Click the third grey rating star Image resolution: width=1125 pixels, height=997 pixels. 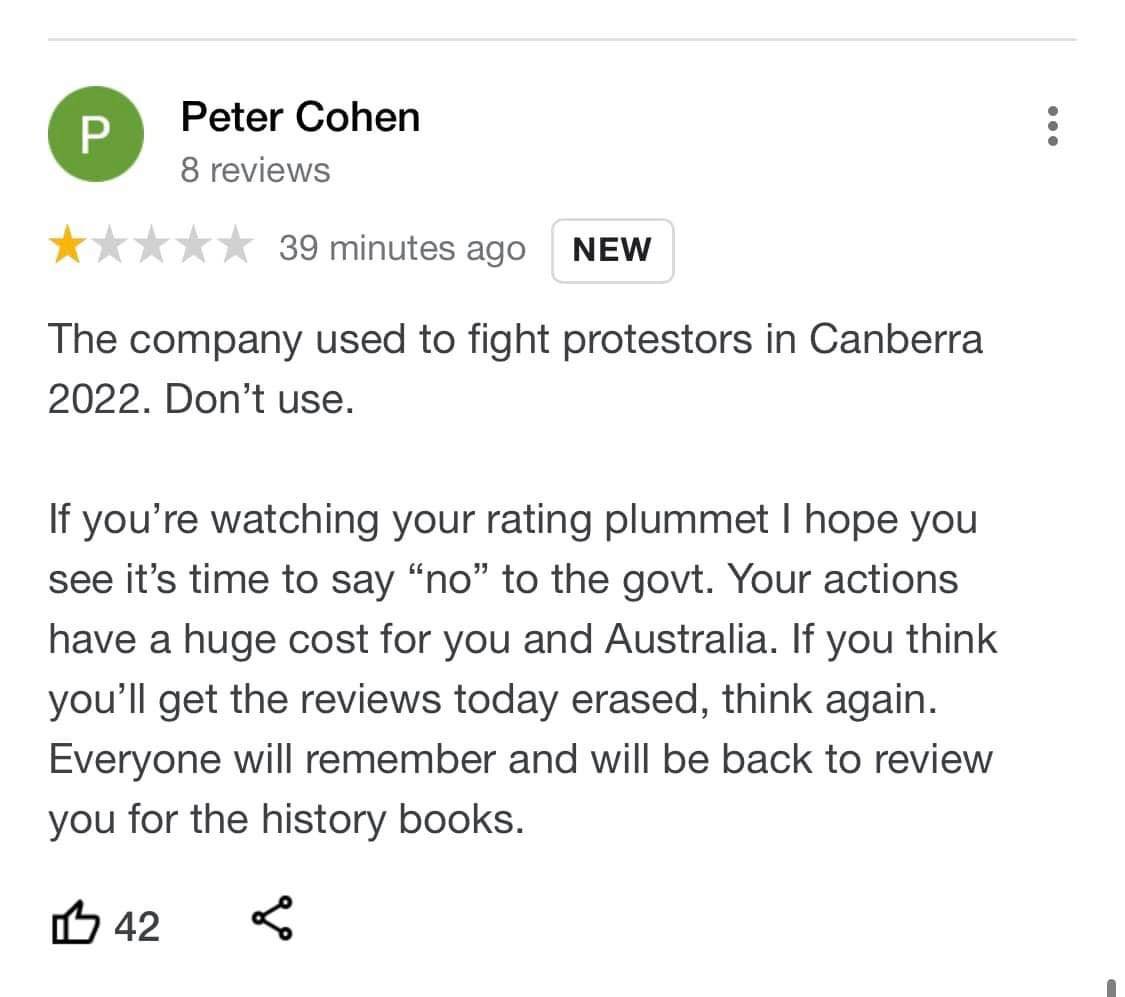pyautogui.click(x=151, y=245)
